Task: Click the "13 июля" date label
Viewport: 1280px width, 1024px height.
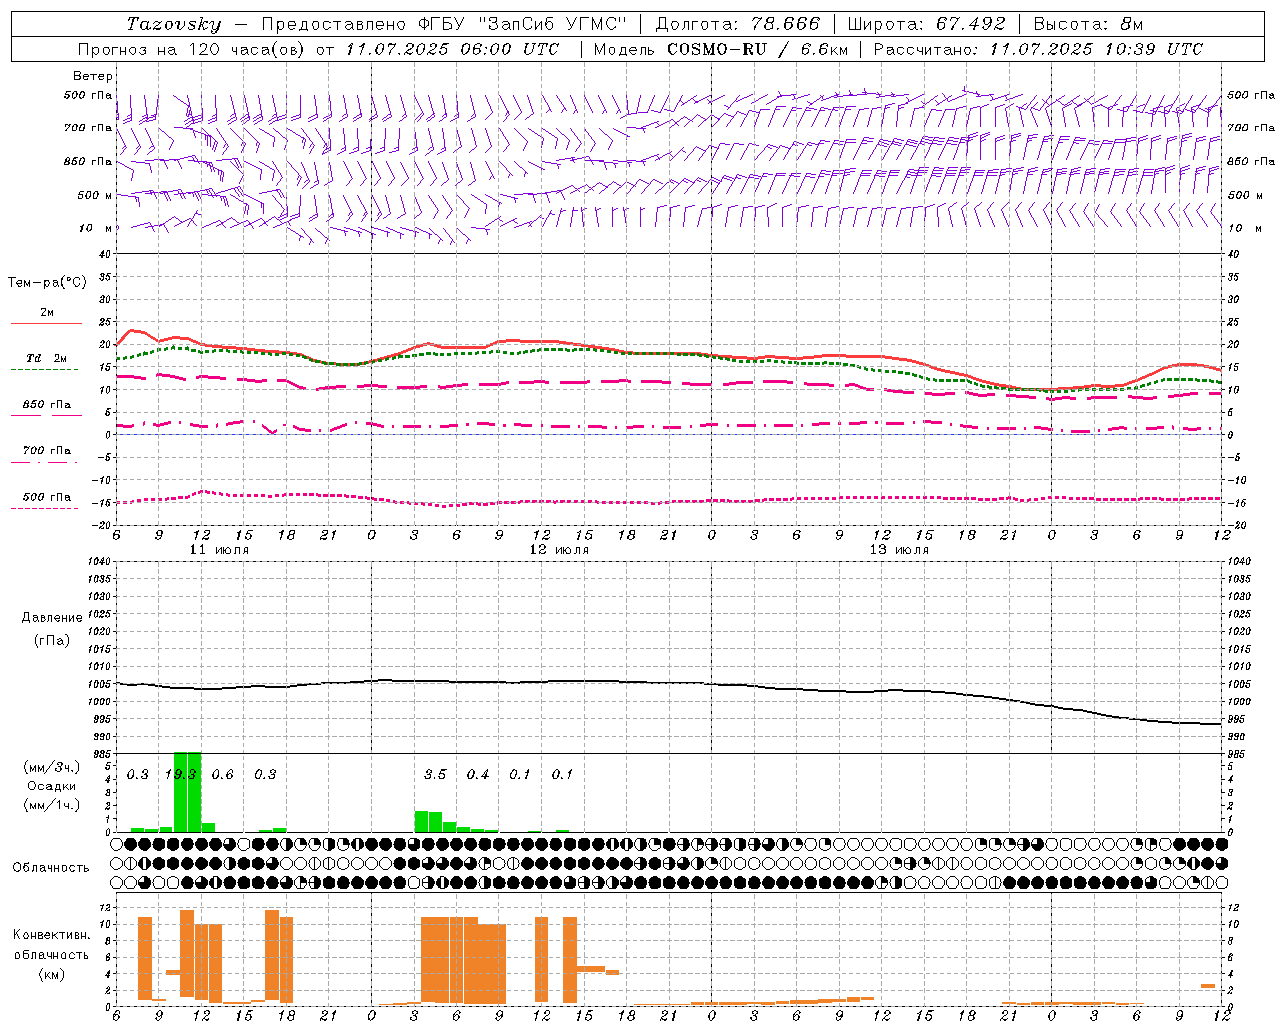Action: click(899, 550)
